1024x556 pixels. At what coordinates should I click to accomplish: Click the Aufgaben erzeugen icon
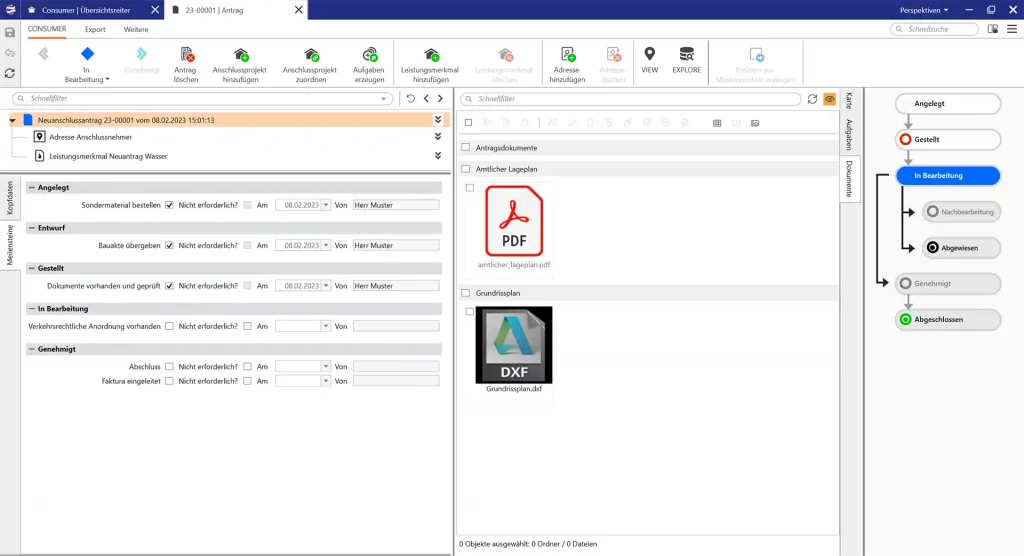pyautogui.click(x=369, y=55)
